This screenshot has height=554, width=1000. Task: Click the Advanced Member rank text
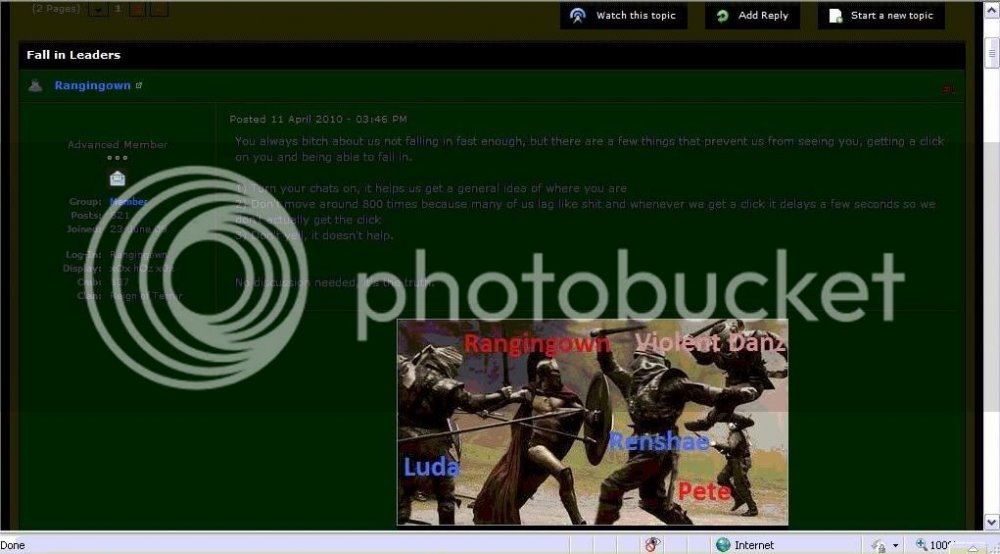[x=117, y=145]
